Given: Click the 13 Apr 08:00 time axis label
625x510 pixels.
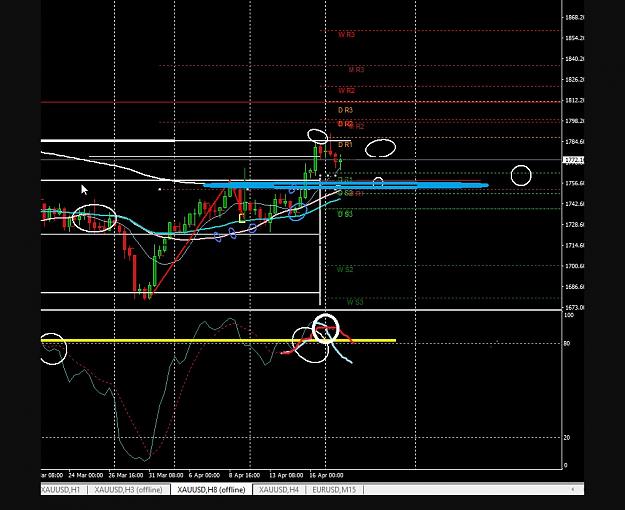Looking at the screenshot, I should pyautogui.click(x=286, y=475).
